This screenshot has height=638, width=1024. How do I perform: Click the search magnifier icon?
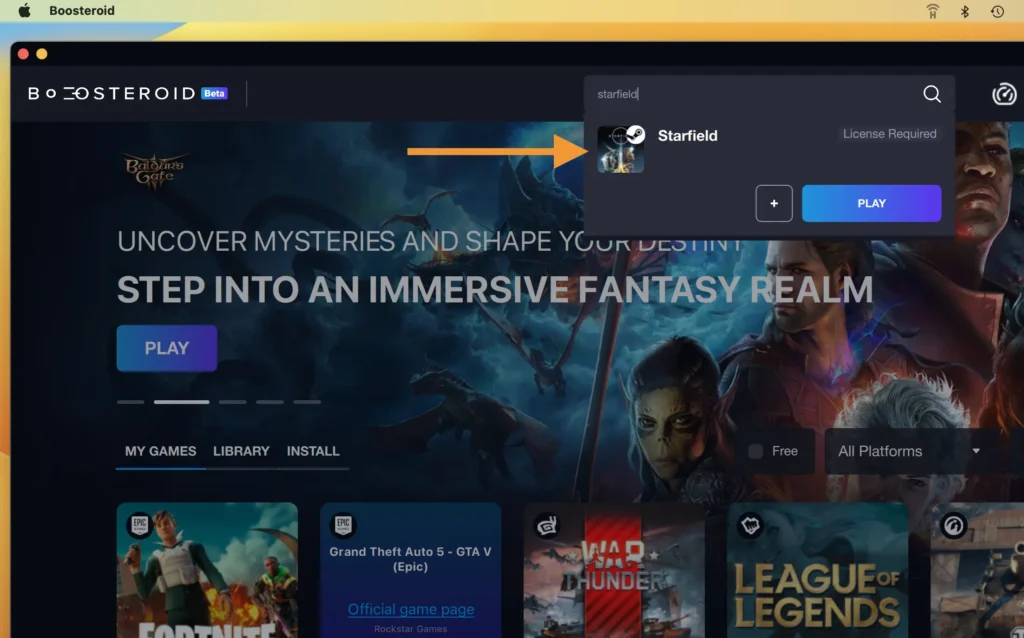tap(932, 94)
